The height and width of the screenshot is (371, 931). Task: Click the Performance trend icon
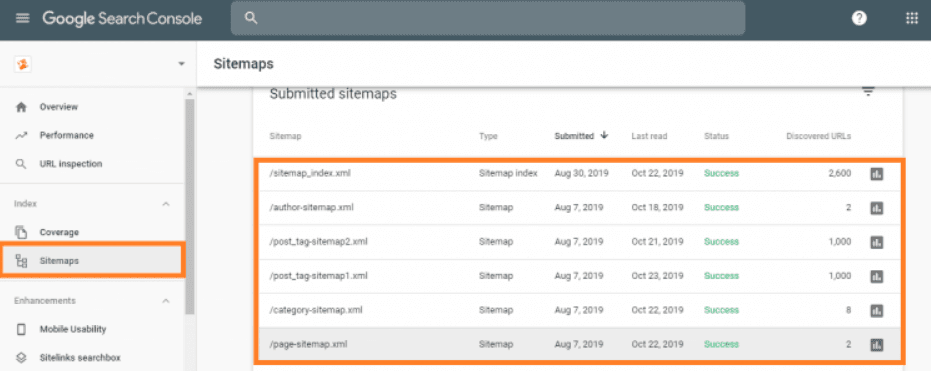click(21, 135)
